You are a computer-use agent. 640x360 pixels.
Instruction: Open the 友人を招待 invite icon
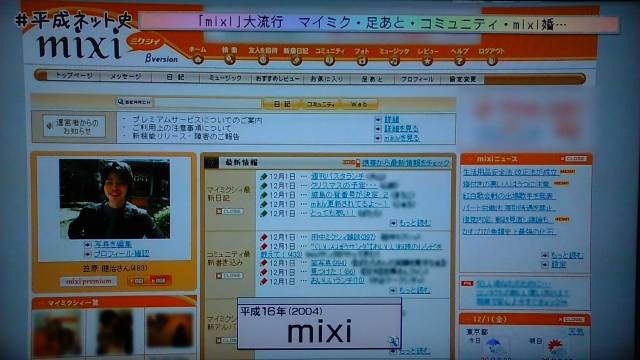tap(263, 60)
